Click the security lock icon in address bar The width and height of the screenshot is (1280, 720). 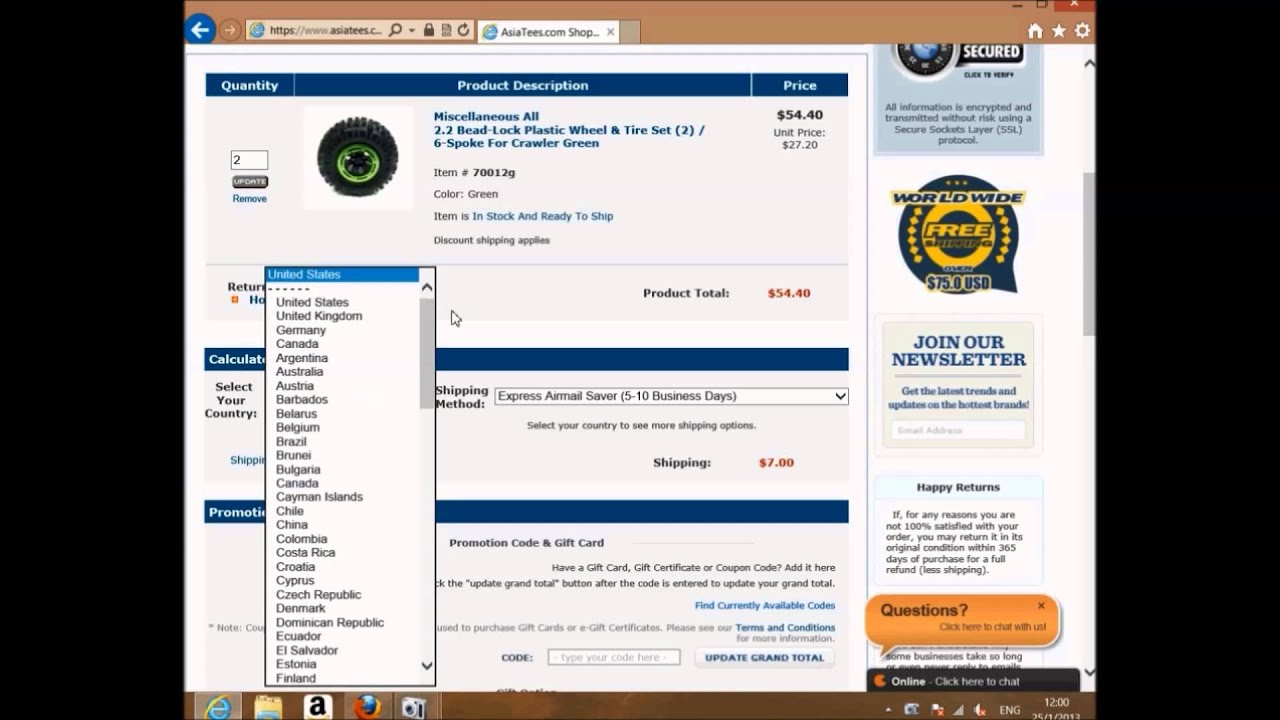point(428,30)
